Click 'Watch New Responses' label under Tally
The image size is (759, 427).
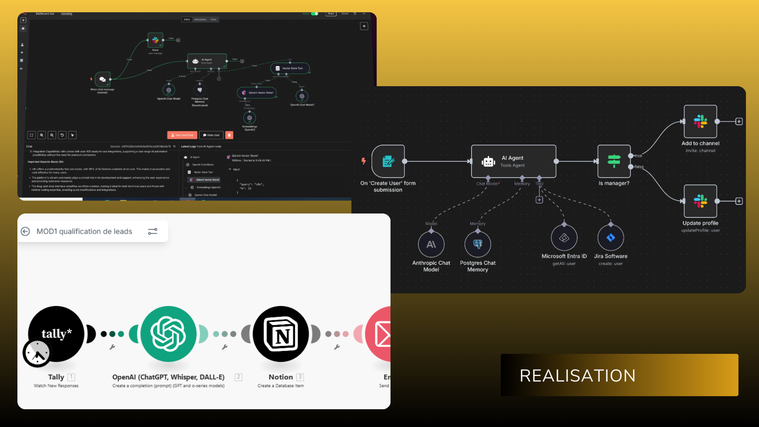pos(56,386)
